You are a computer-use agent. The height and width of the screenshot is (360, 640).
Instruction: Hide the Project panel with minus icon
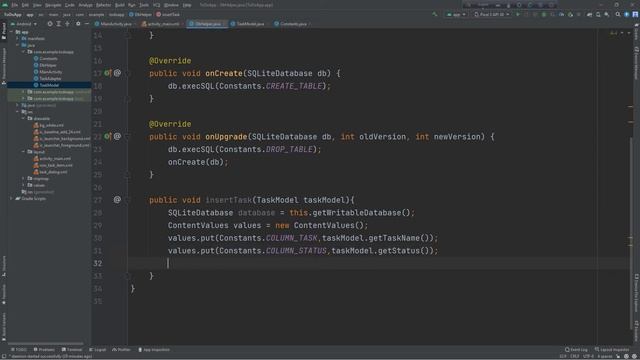[87, 24]
